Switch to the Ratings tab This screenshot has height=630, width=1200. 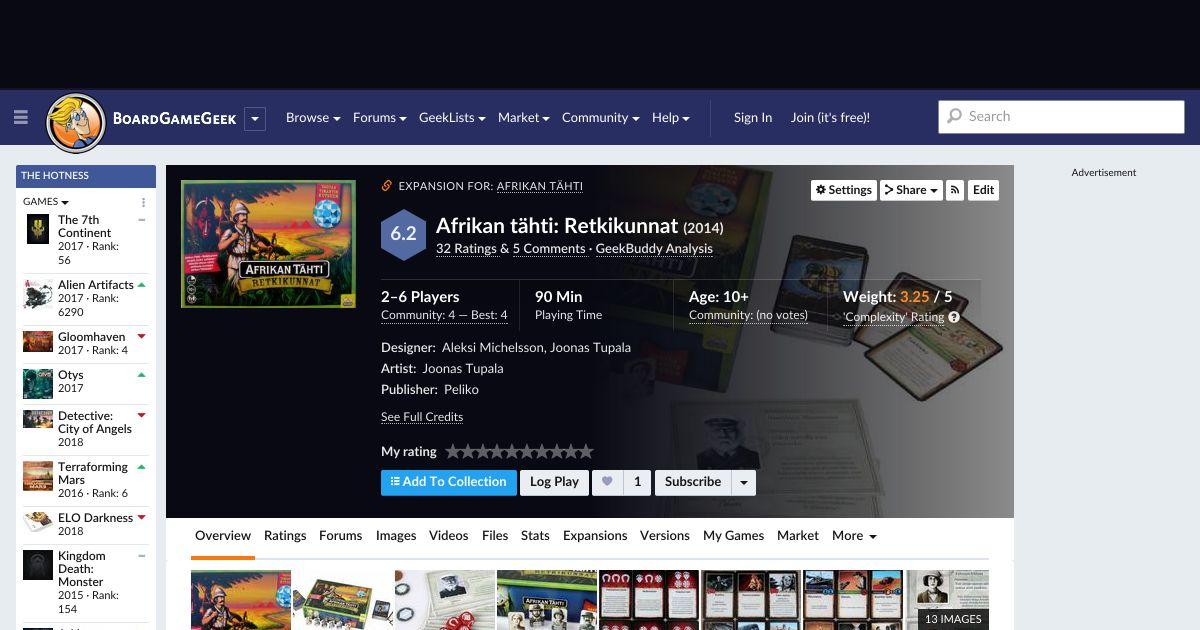285,536
